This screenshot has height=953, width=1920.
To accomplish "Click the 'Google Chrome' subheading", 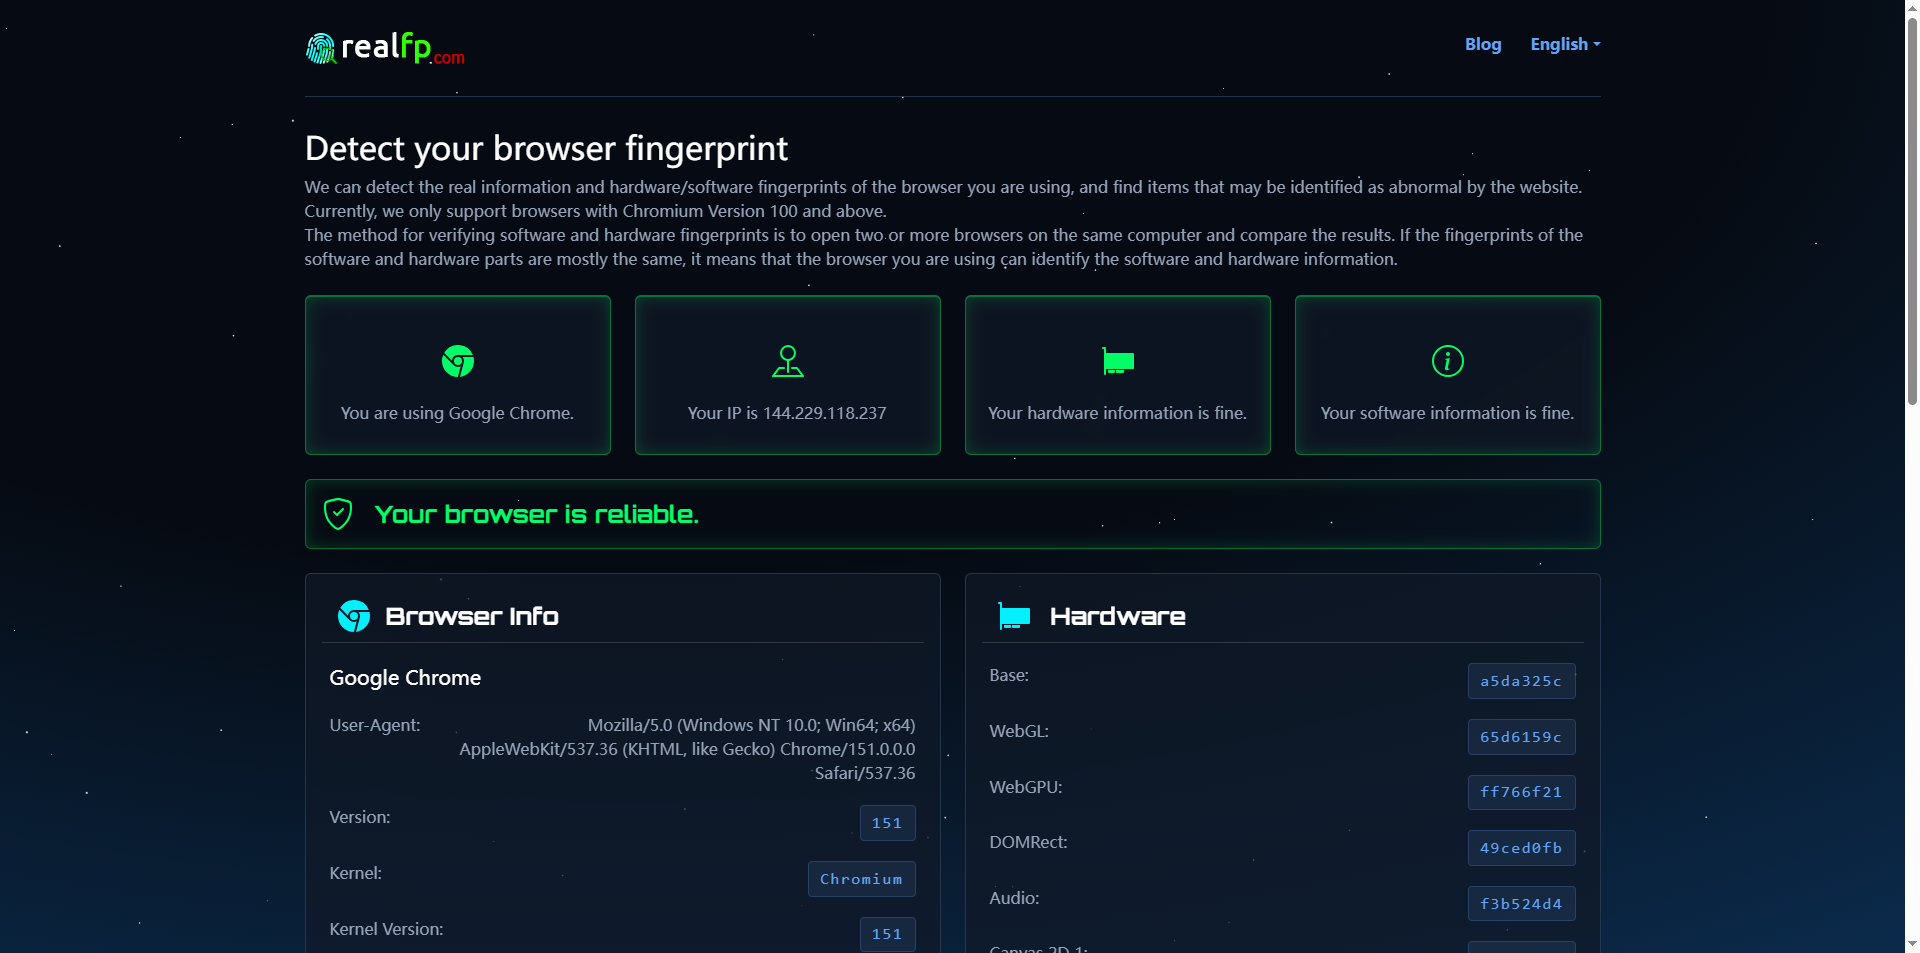I will pos(405,678).
